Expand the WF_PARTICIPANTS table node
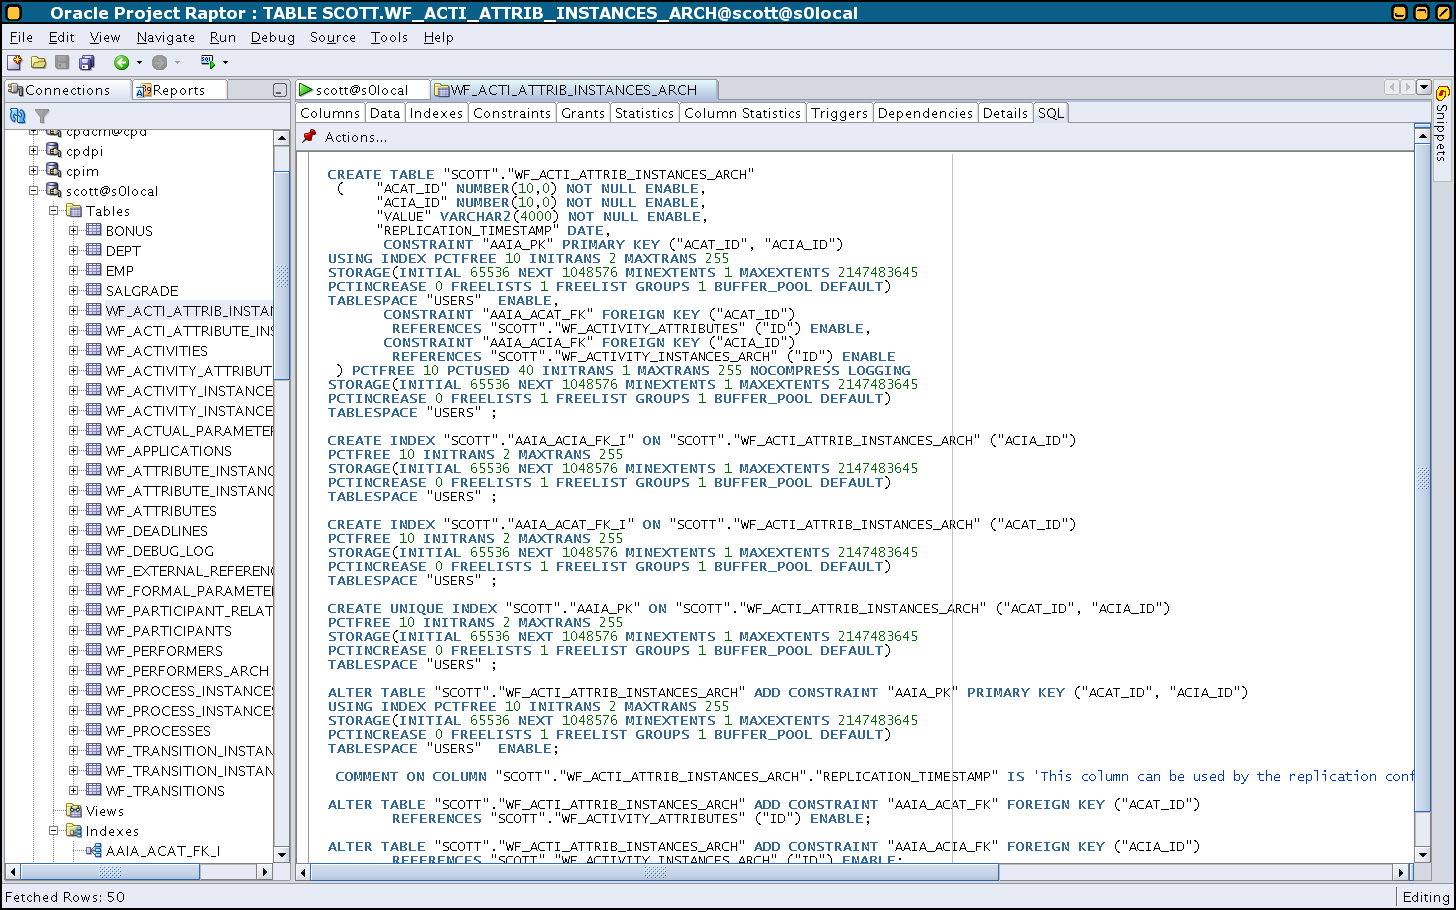The image size is (1456, 910). pos(74,631)
